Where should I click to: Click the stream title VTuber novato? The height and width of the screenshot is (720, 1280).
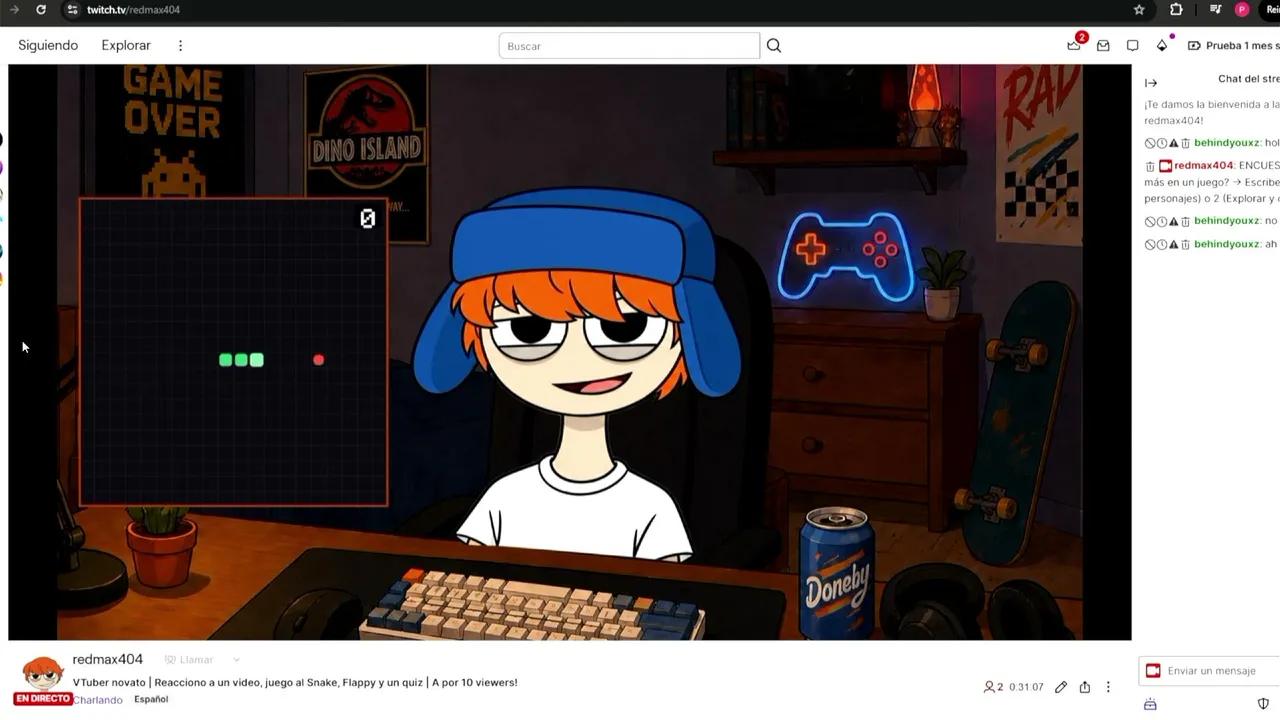pos(295,683)
